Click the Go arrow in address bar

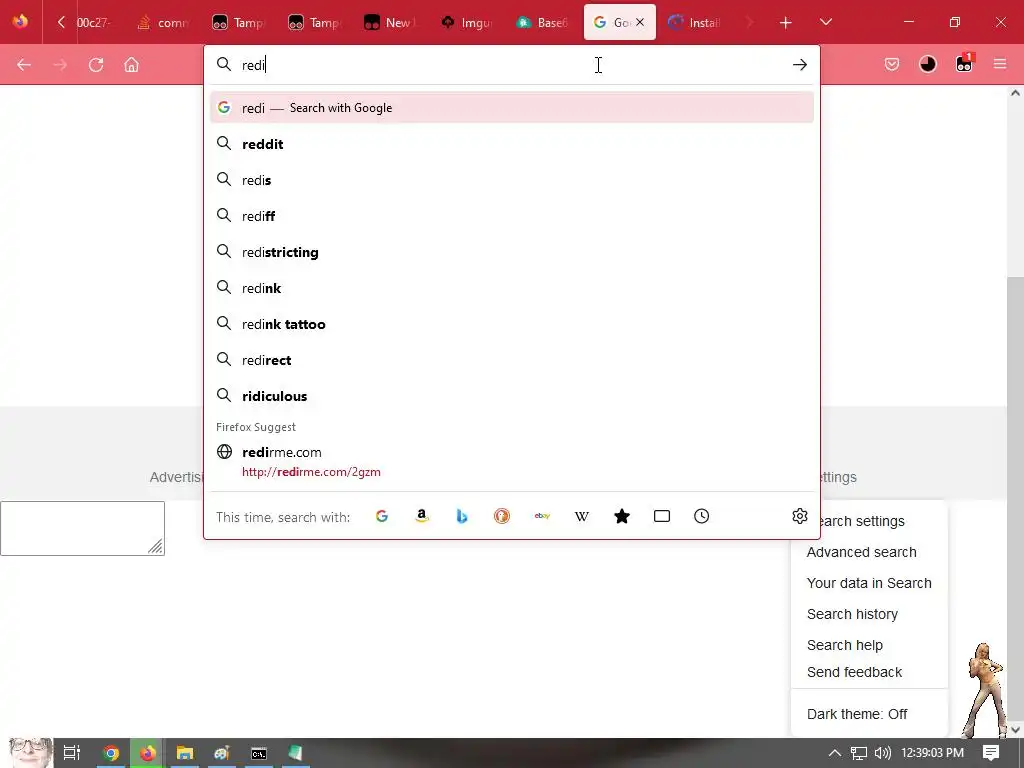[x=799, y=65]
